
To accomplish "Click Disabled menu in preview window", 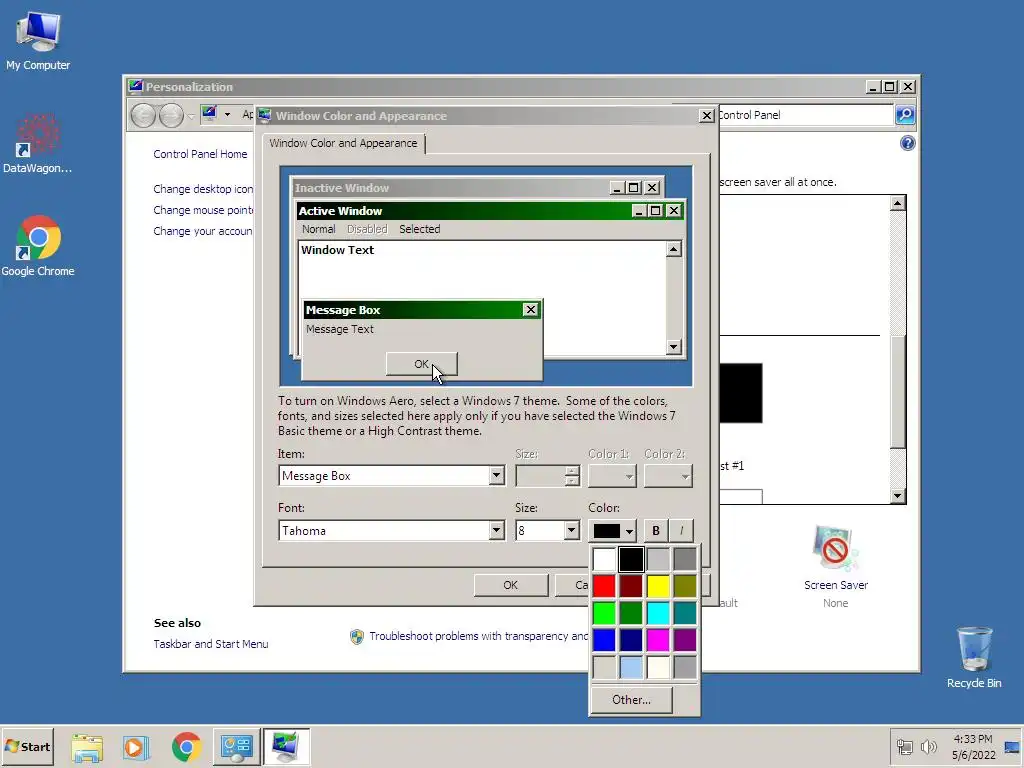I will 367,229.
